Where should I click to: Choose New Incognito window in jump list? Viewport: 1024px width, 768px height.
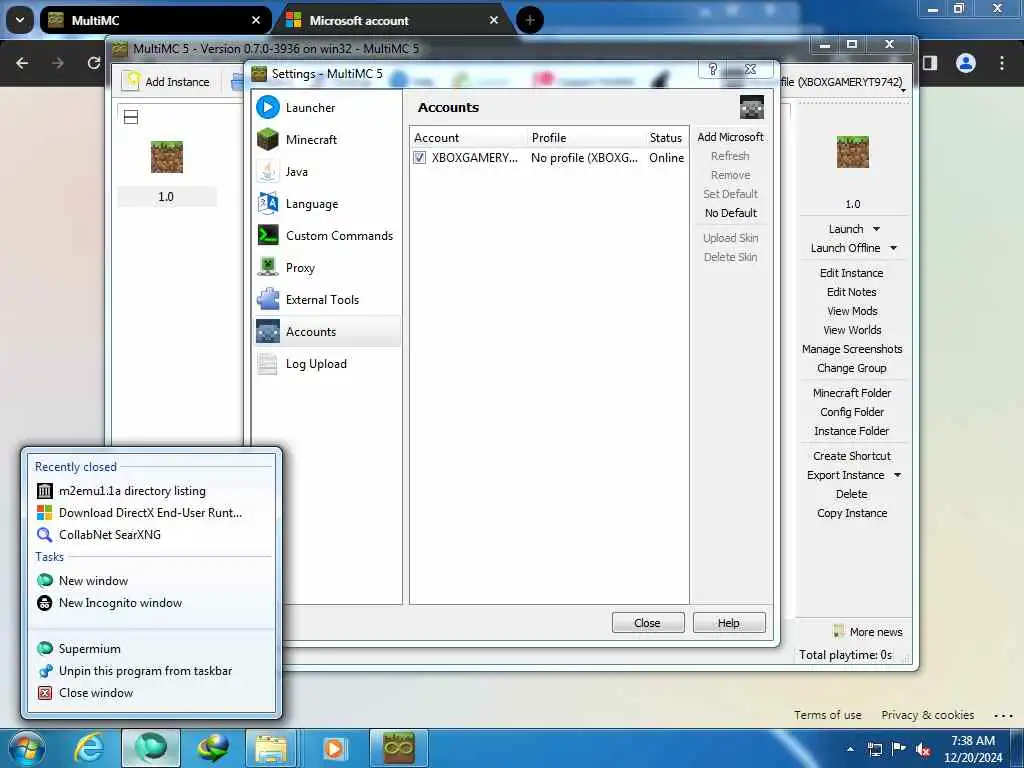pyautogui.click(x=152, y=603)
